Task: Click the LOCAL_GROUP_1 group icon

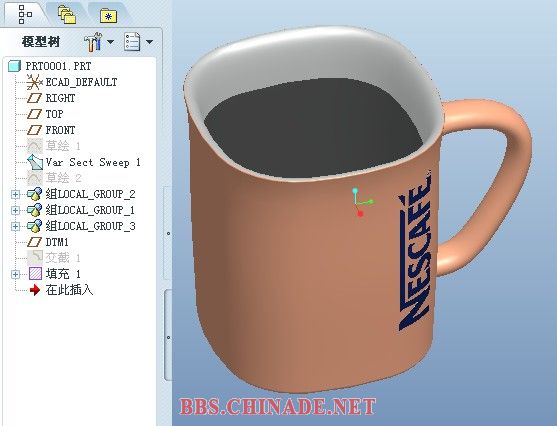Action: tap(34, 210)
